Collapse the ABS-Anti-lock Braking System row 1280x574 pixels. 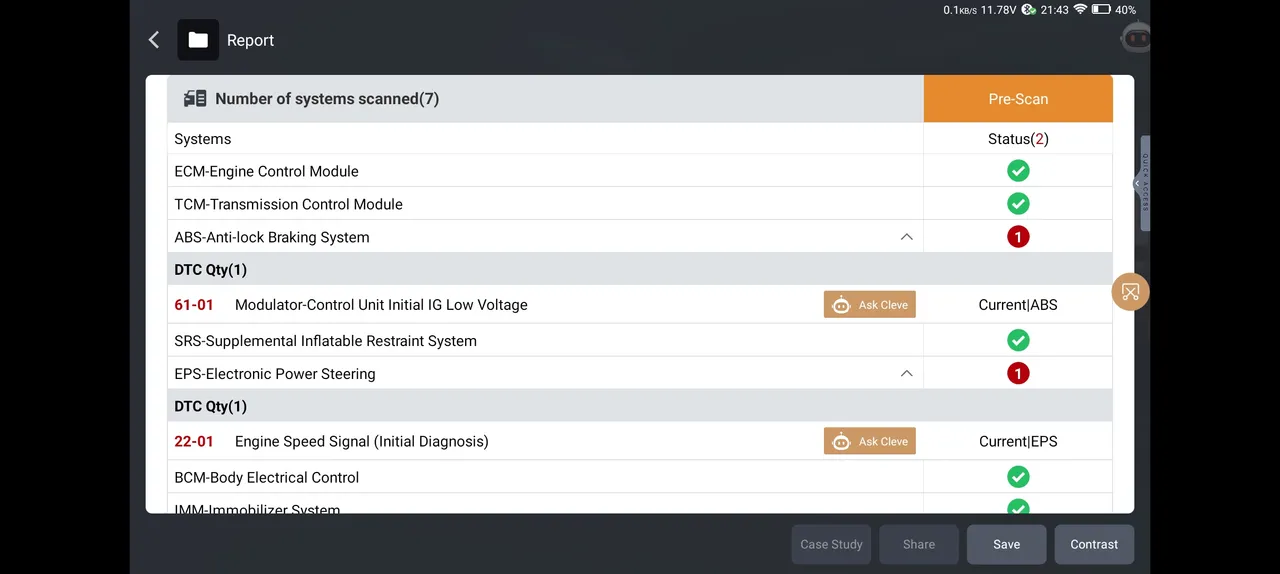pyautogui.click(x=906, y=237)
